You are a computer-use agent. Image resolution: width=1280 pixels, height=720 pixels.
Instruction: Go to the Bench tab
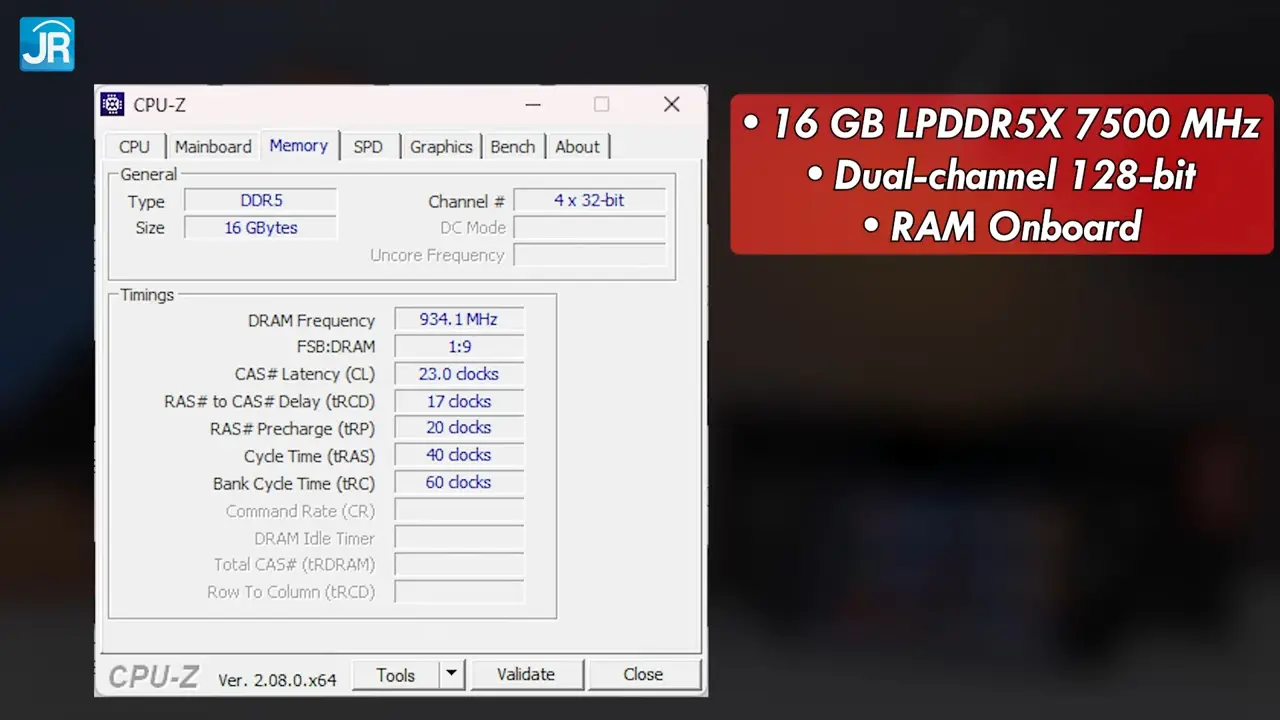(513, 147)
